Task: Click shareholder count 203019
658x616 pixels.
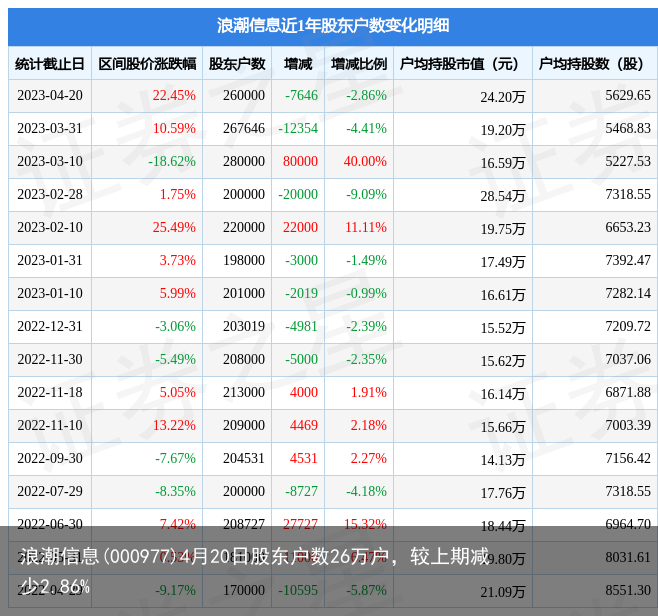Action: tap(244, 326)
